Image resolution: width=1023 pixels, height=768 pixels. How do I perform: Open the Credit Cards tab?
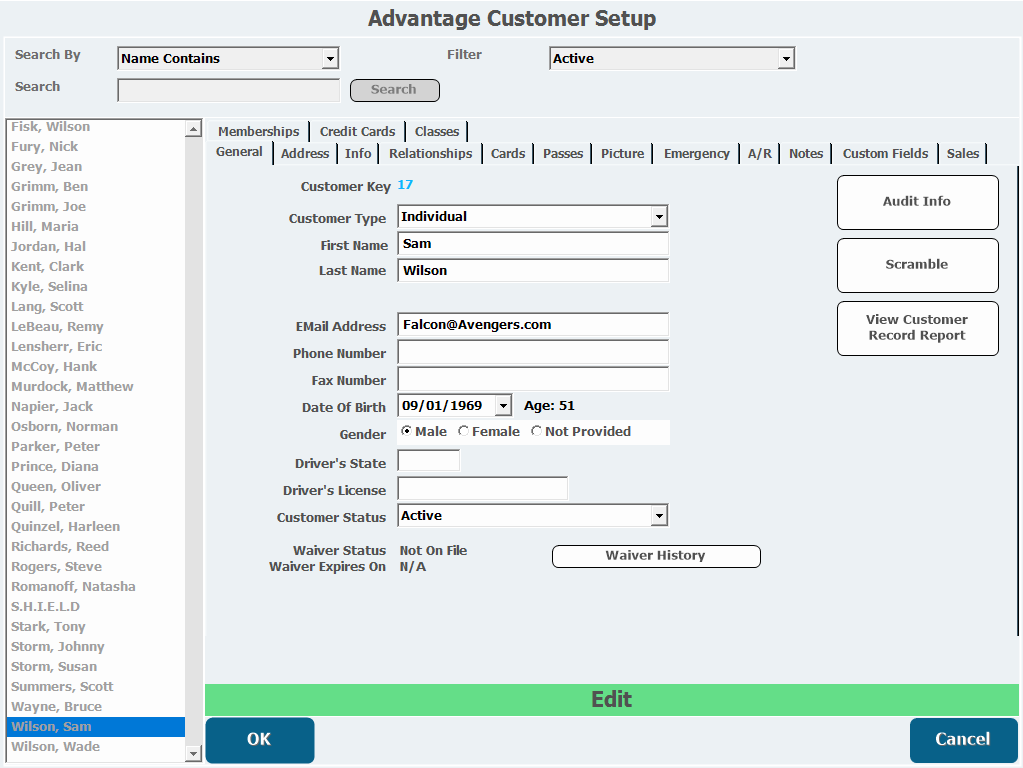click(x=358, y=131)
